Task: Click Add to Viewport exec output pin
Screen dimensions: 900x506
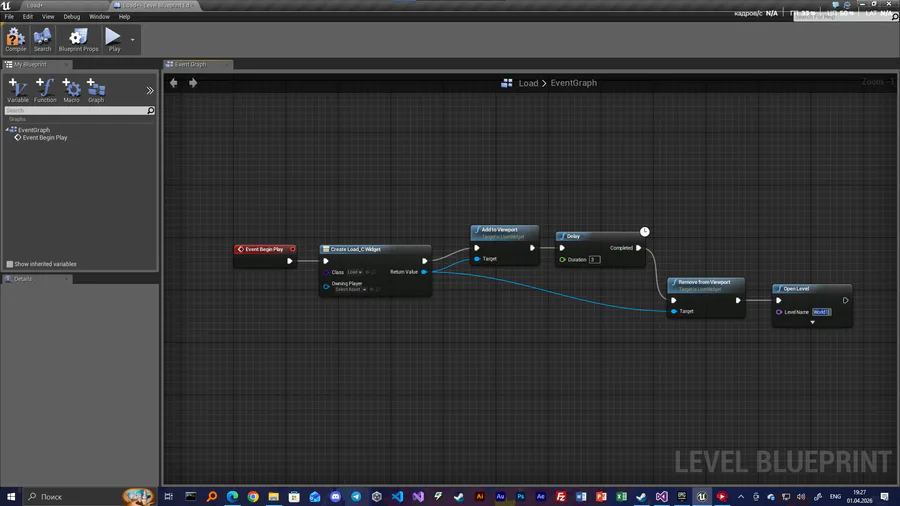Action: (x=532, y=248)
